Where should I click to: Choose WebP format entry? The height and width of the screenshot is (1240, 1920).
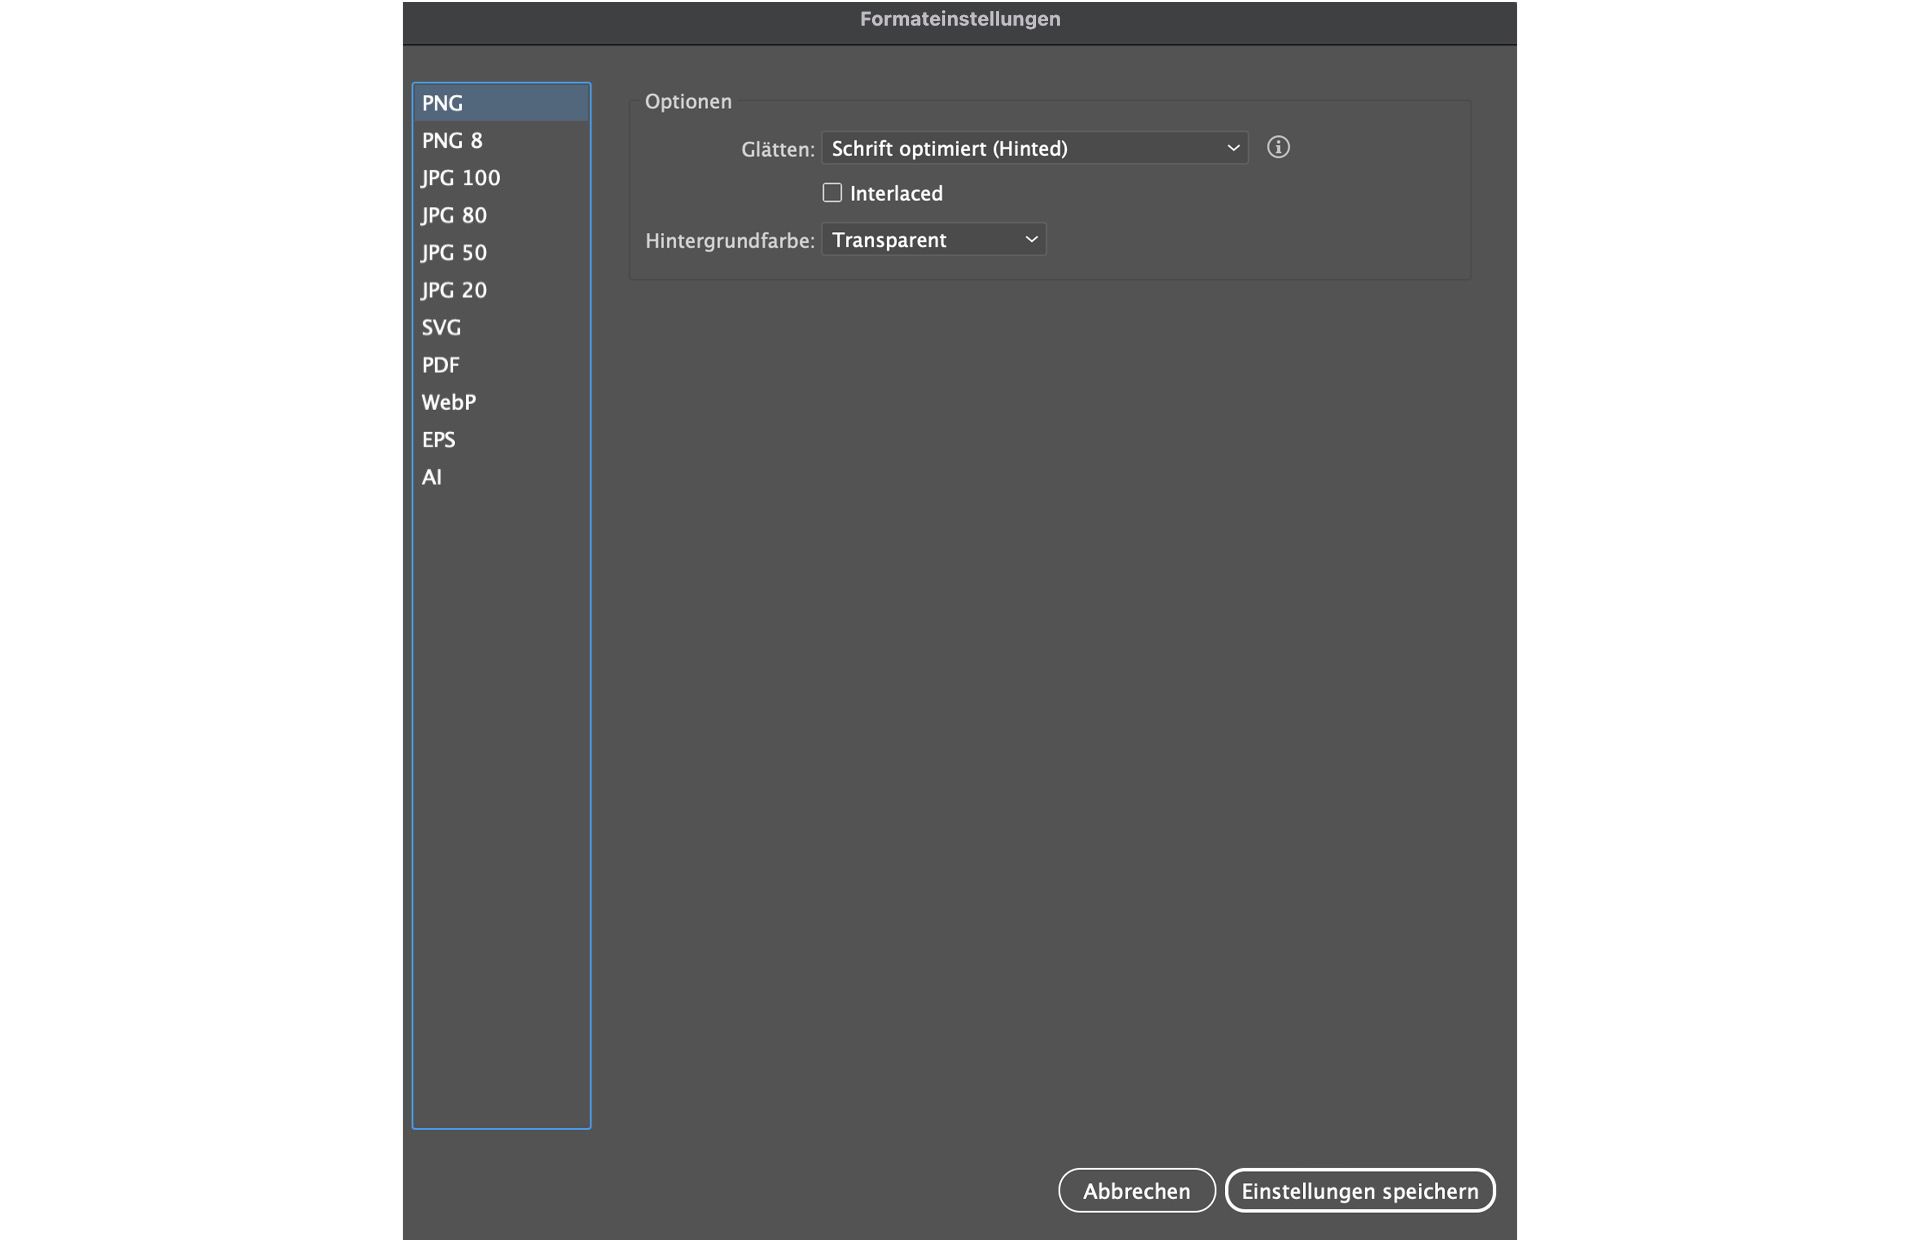(448, 403)
